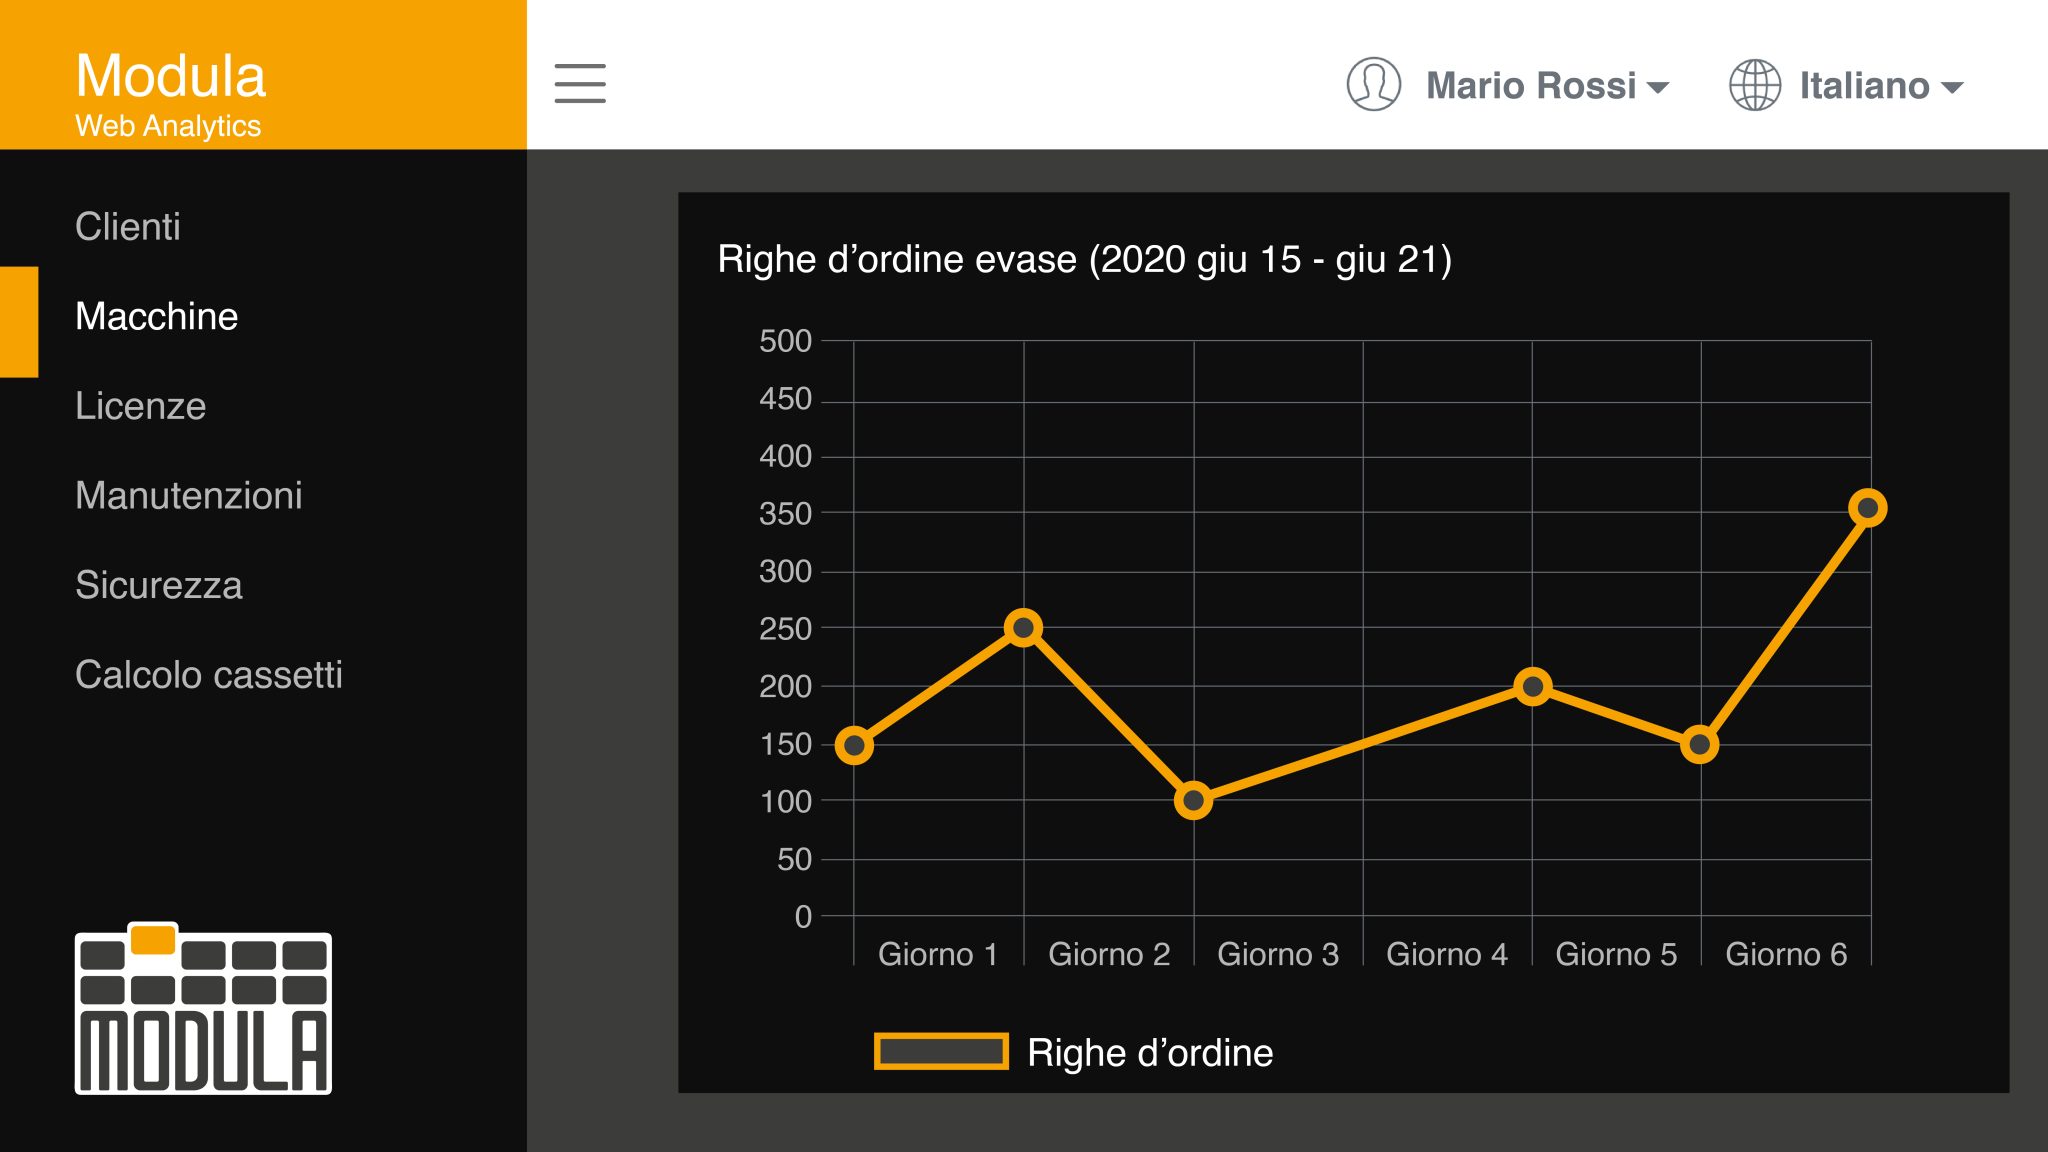Viewport: 2048px width, 1152px height.
Task: Select the Giorno 2 chart point at 250
Action: point(1023,628)
